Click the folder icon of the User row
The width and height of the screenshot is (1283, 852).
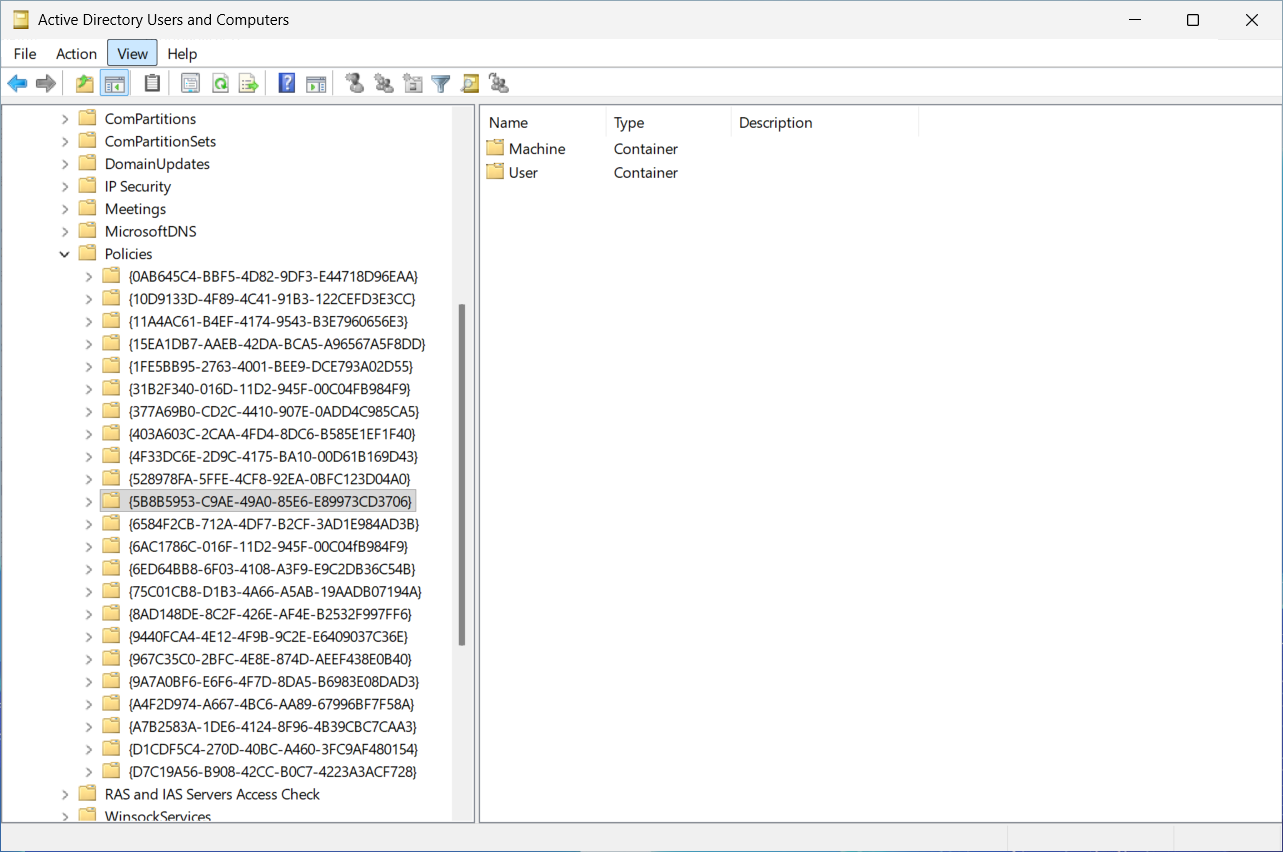point(495,172)
